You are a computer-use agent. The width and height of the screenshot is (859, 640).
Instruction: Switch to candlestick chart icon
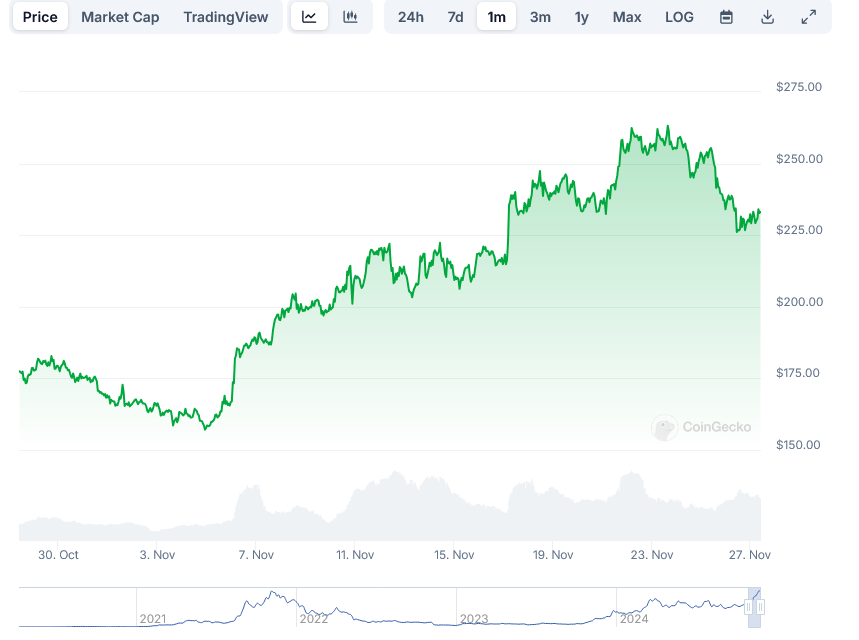350,17
